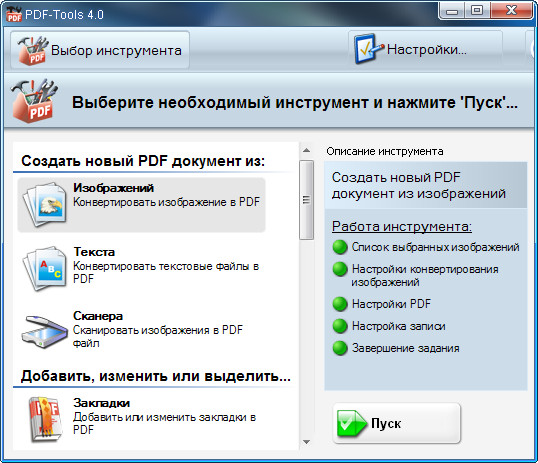The image size is (538, 463).
Task: Select the Изображений eagle image icon
Action: pyautogui.click(x=44, y=205)
